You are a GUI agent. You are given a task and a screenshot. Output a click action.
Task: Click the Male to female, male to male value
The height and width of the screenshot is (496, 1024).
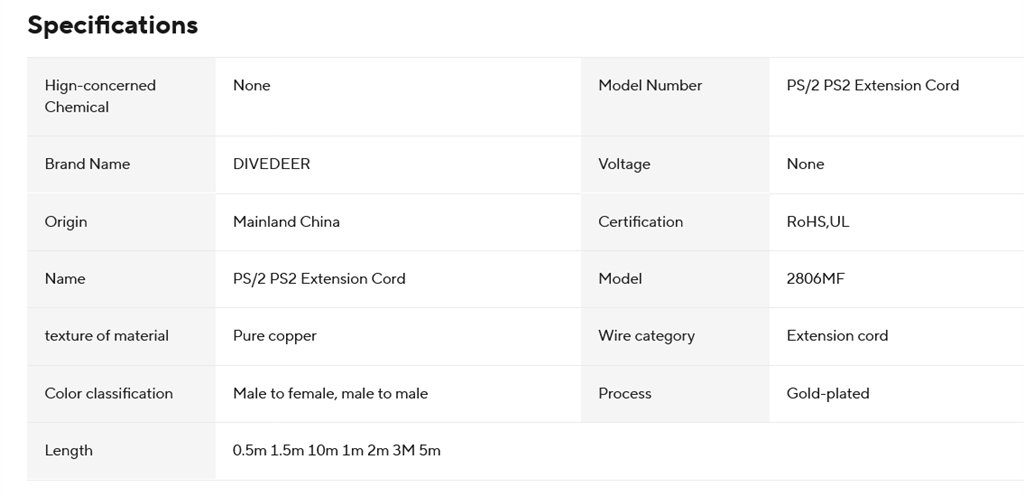tap(330, 394)
